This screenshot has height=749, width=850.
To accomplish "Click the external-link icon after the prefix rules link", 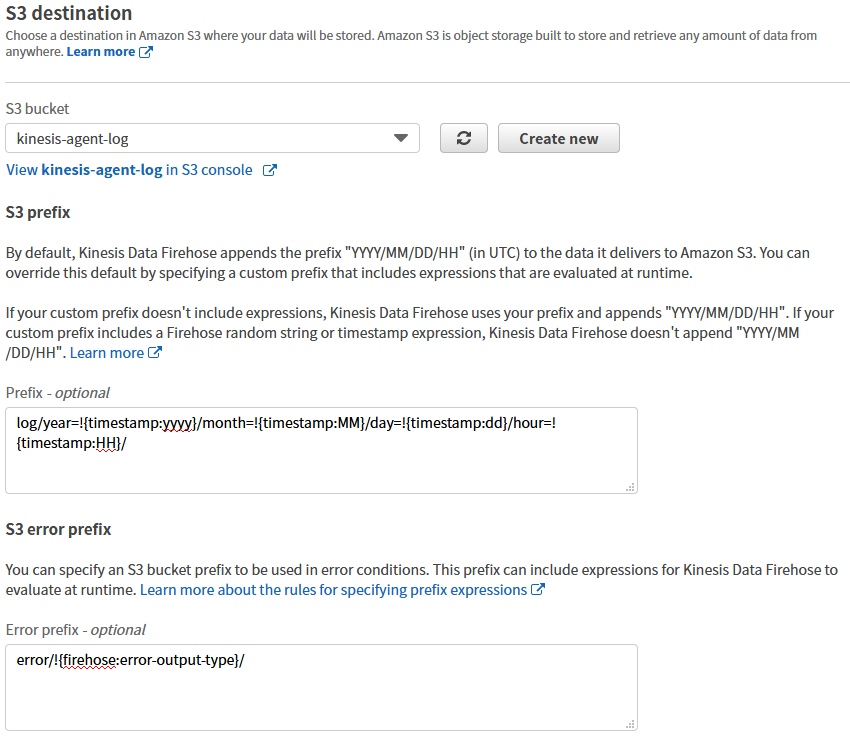I will tap(536, 589).
